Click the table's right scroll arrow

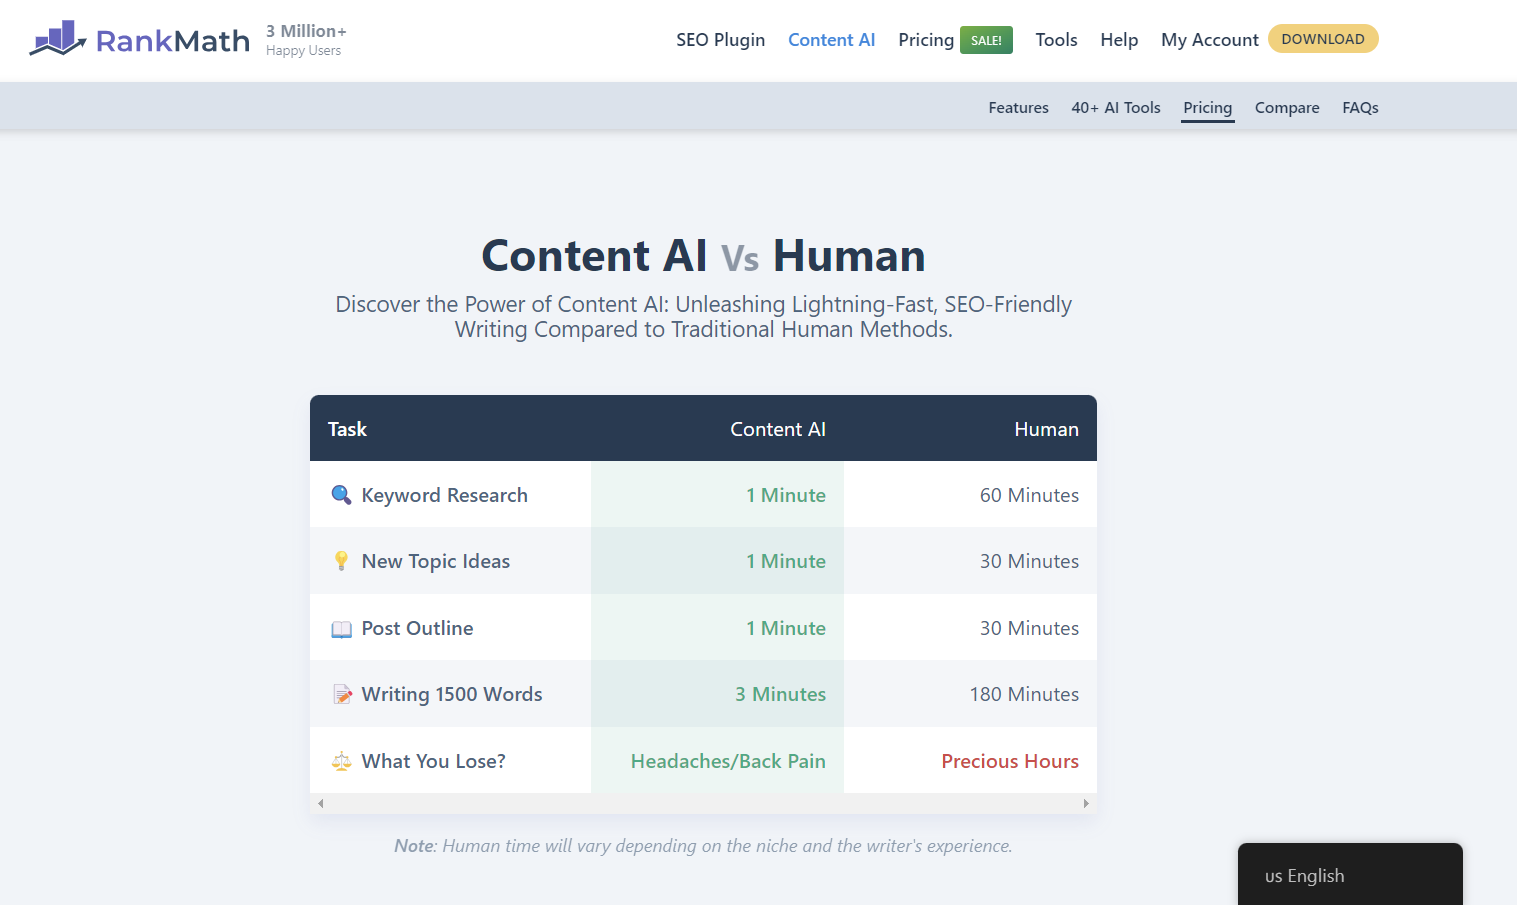point(1086,803)
